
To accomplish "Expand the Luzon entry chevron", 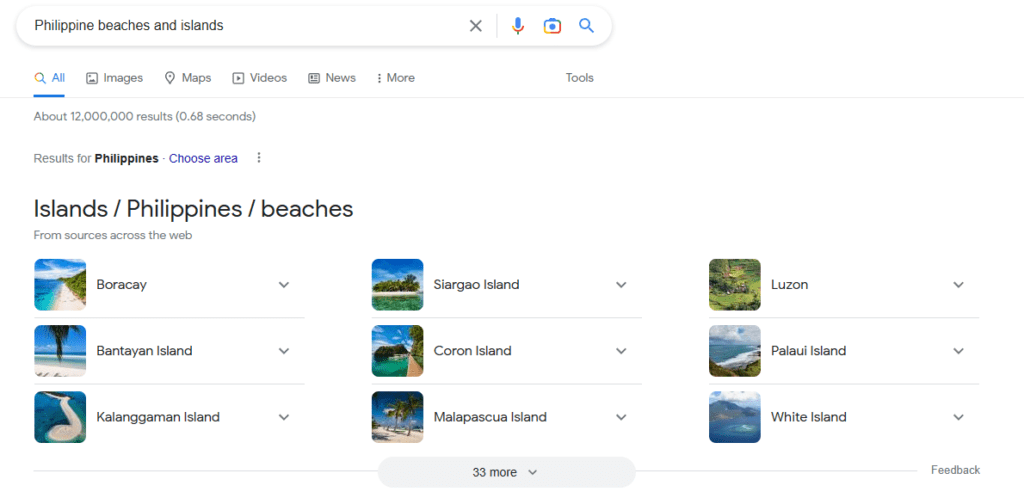I will tap(958, 285).
